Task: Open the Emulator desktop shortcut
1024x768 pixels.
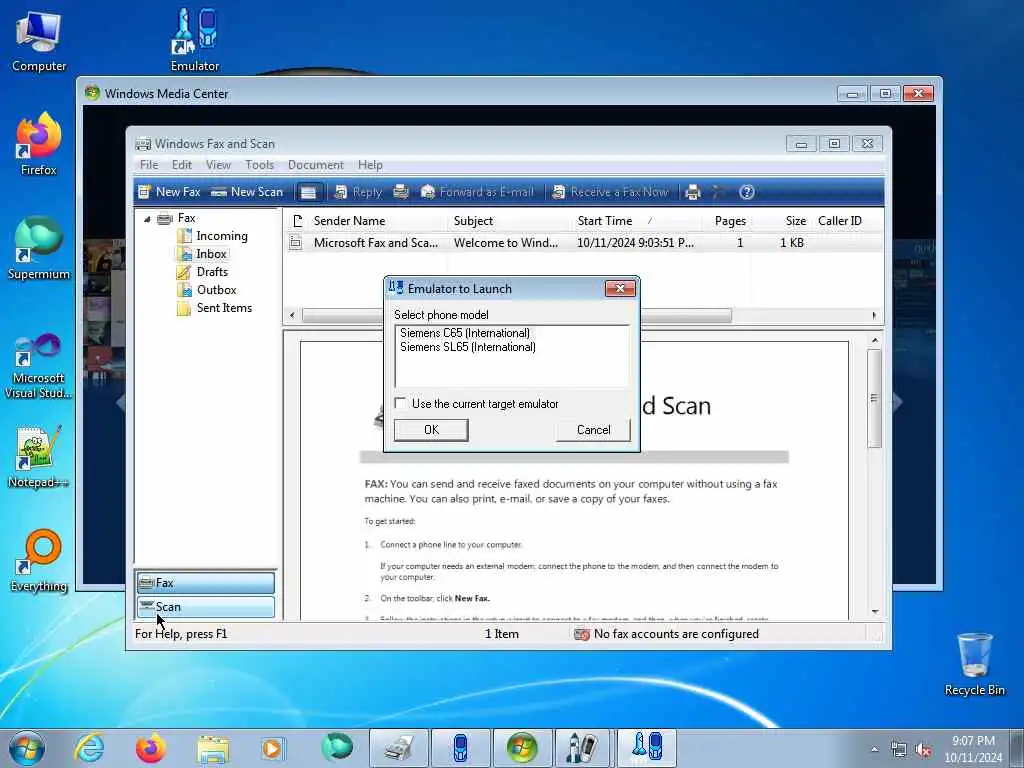Action: 195,39
